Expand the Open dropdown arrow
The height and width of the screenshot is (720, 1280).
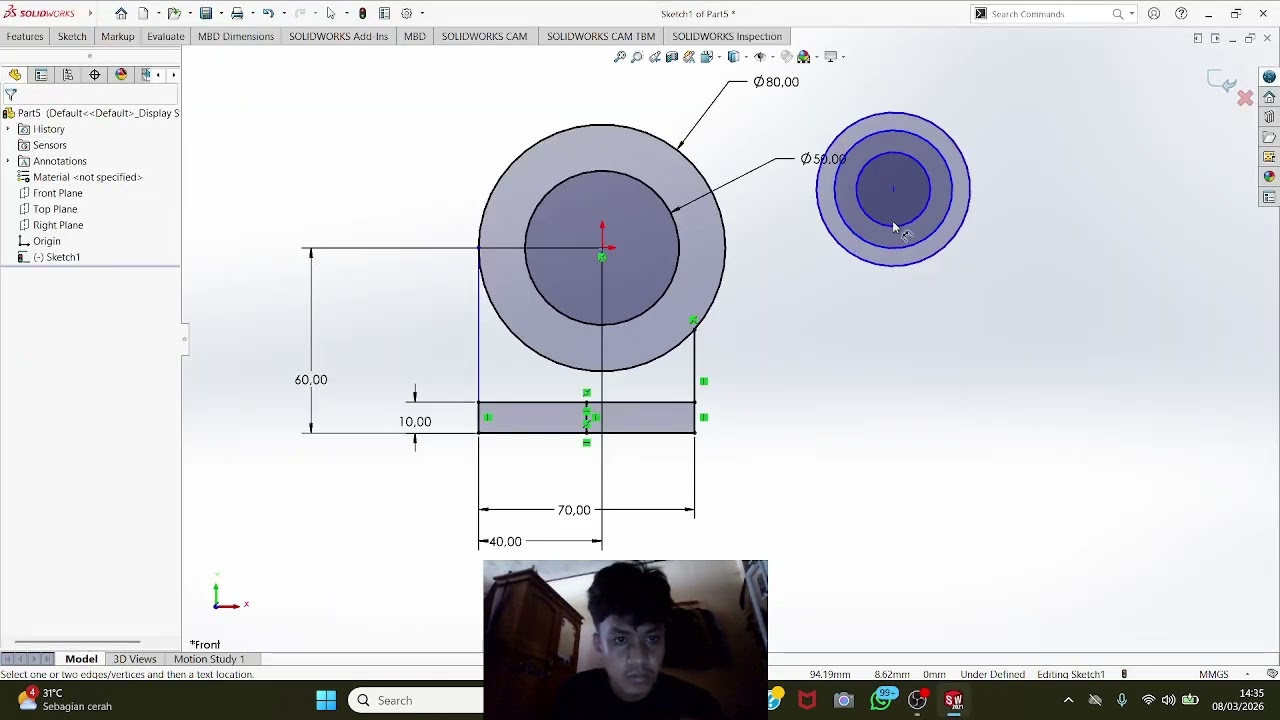[x=188, y=14]
